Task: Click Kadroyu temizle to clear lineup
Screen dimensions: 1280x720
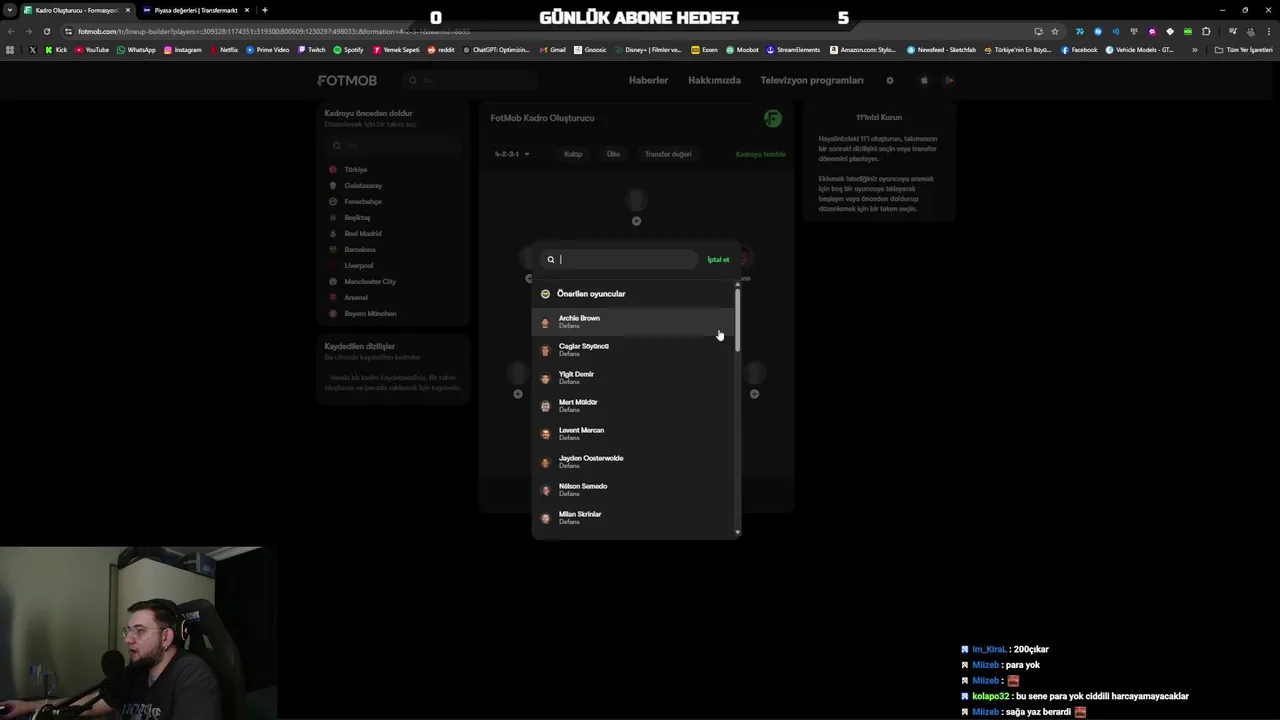Action: coord(761,154)
